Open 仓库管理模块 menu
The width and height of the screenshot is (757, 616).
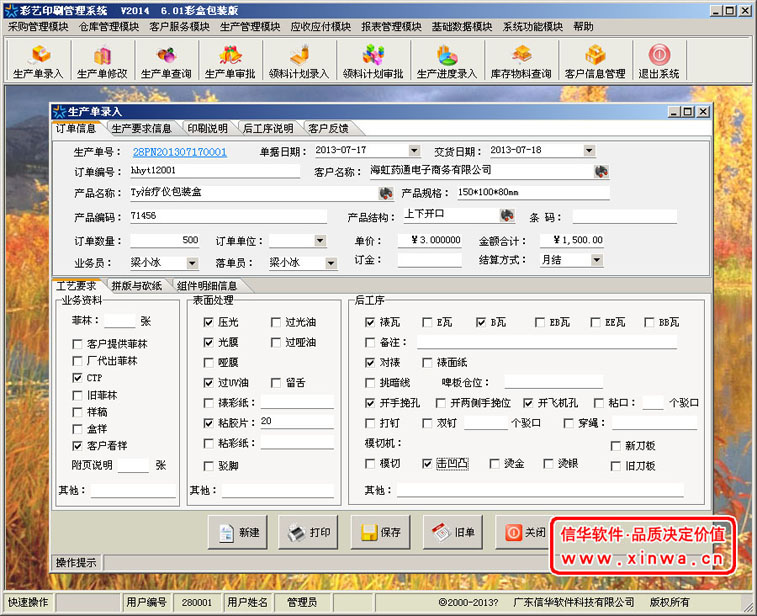point(109,27)
